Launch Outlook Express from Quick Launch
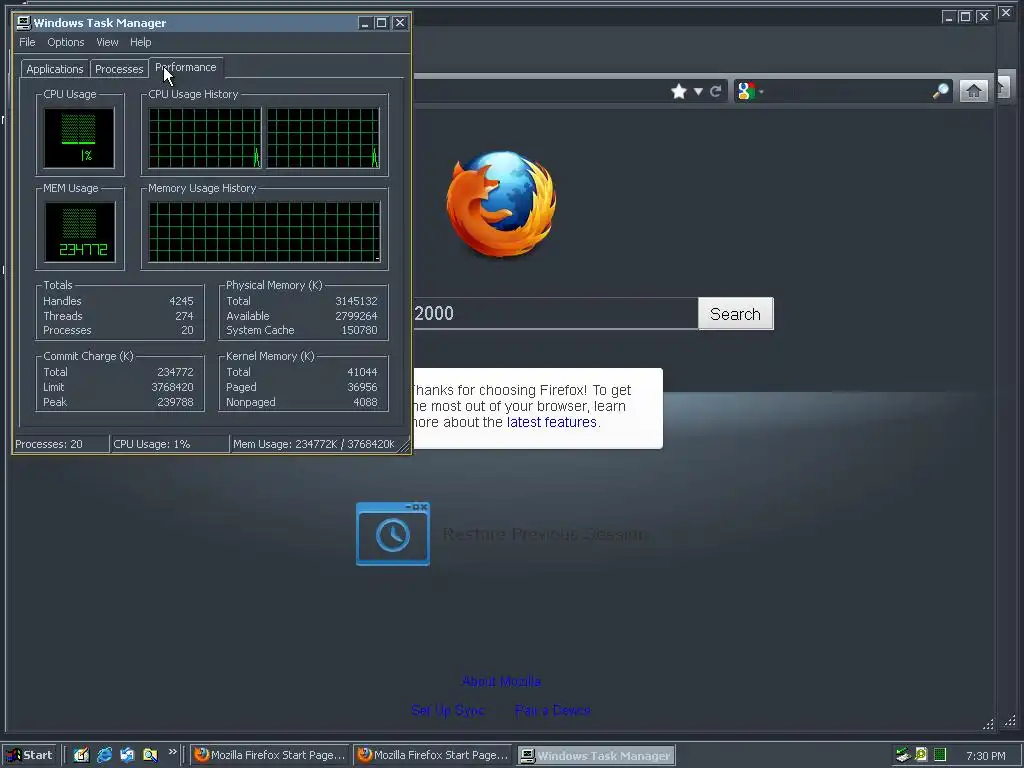1024x768 pixels. (127, 755)
